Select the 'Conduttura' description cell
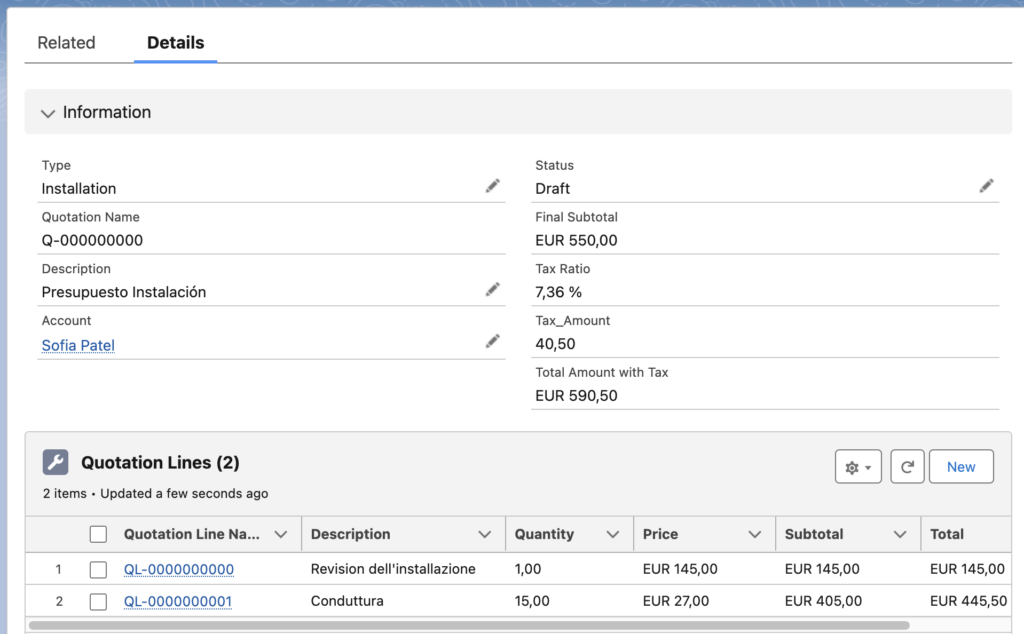Image resolution: width=1024 pixels, height=634 pixels. point(347,601)
